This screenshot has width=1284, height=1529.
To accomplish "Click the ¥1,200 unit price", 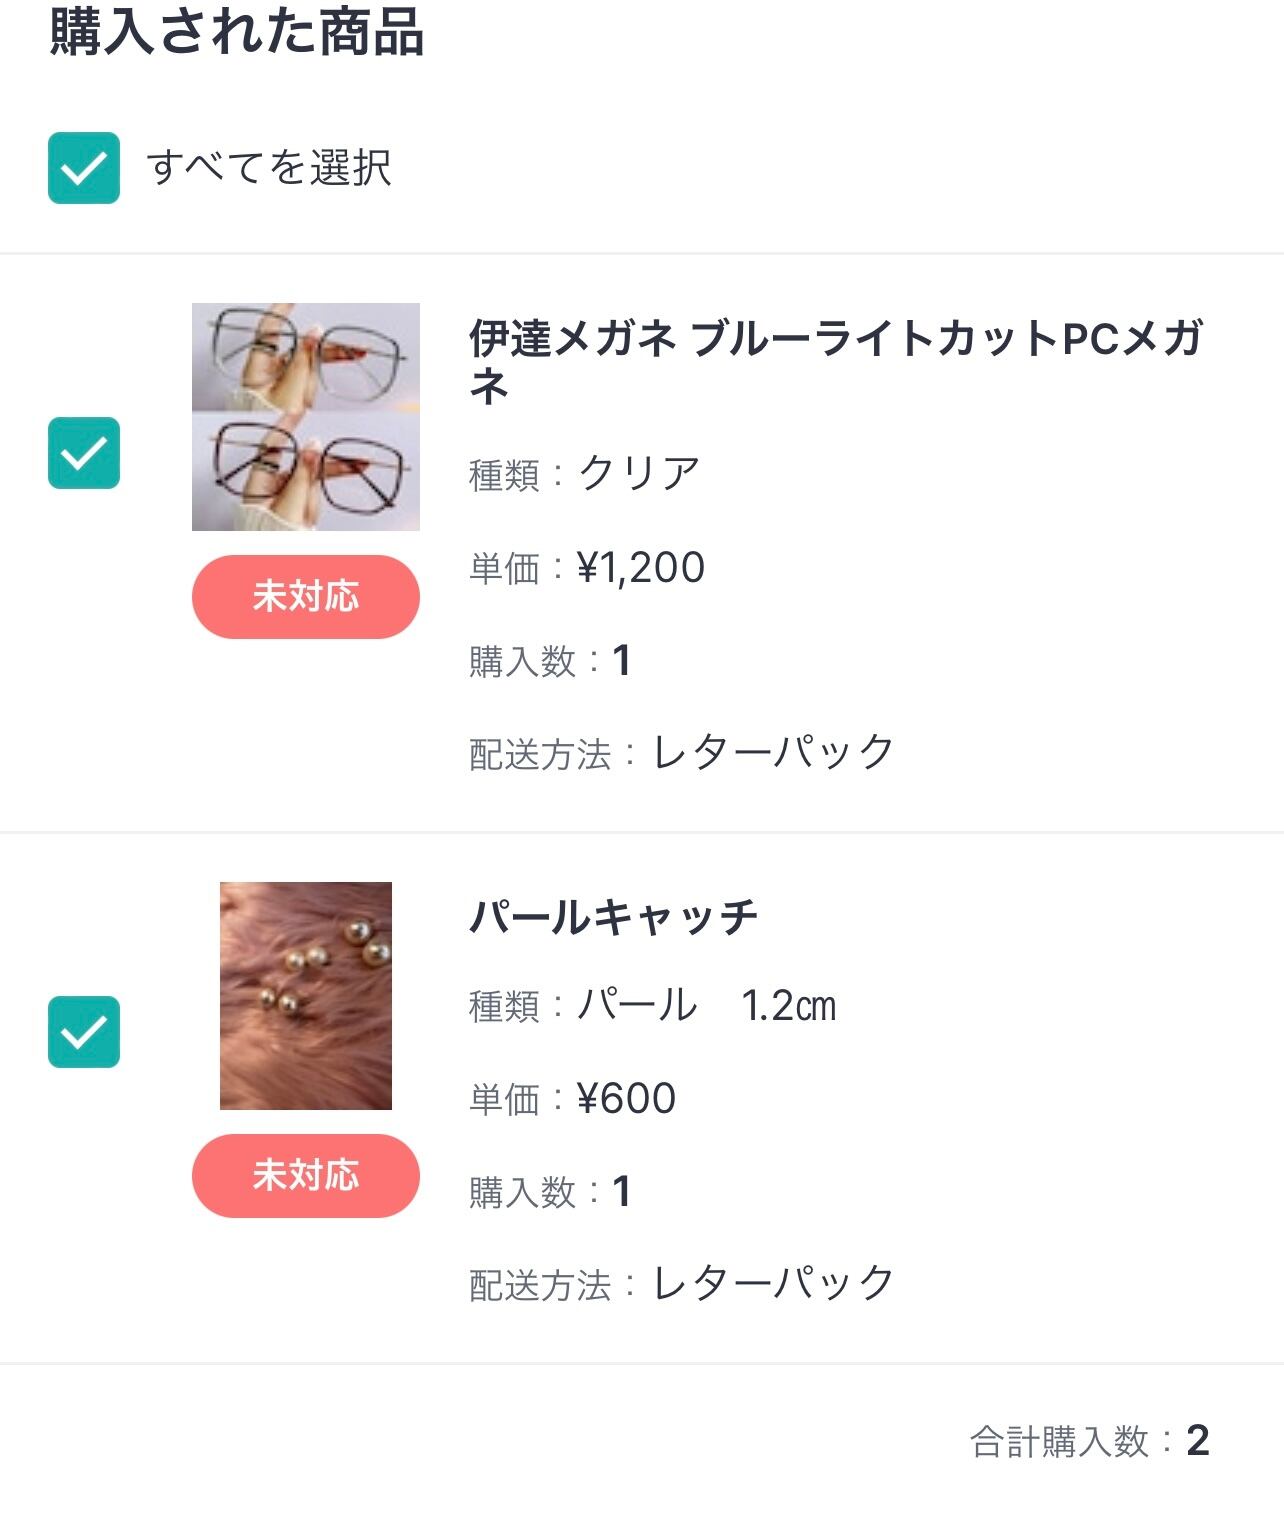I will pos(641,568).
